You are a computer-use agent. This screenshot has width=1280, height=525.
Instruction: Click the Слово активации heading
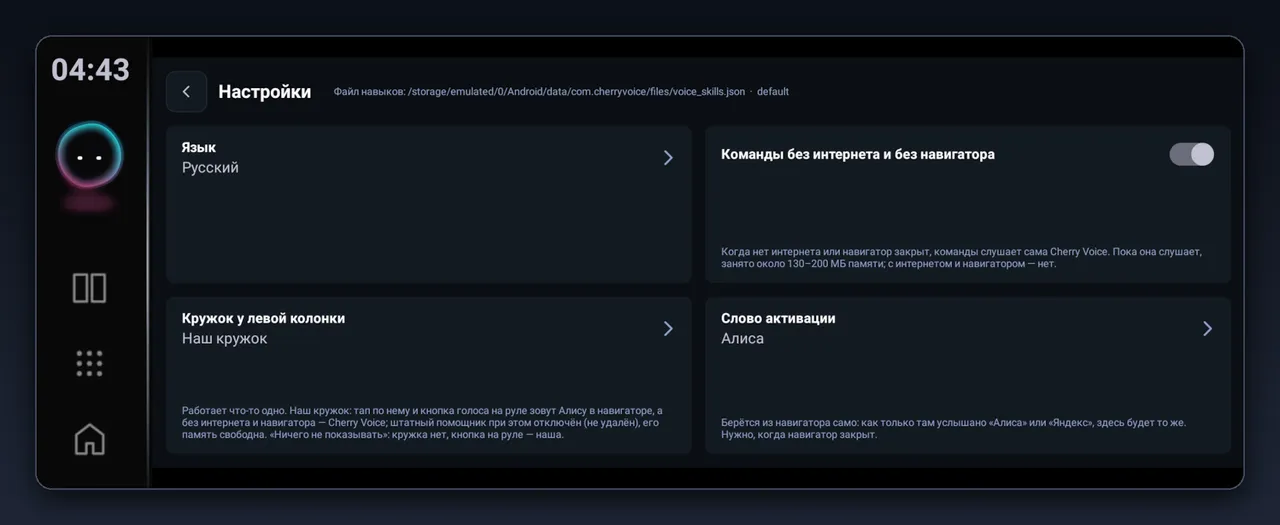[778, 318]
